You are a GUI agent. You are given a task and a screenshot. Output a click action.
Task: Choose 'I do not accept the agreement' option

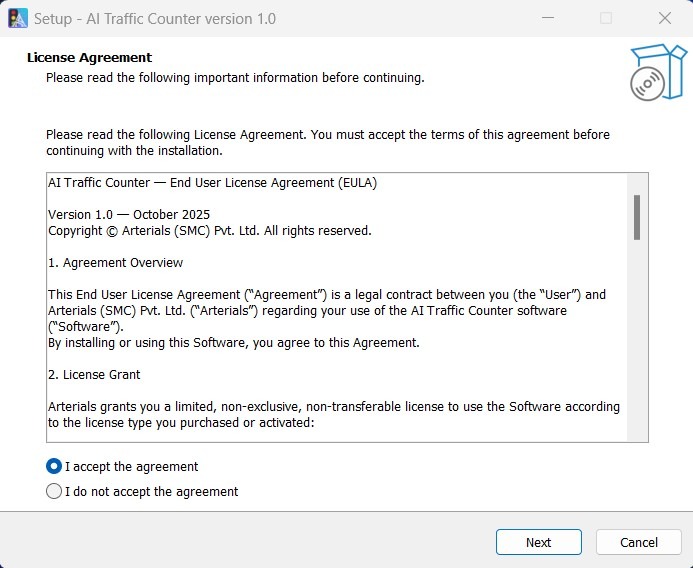pyautogui.click(x=54, y=491)
